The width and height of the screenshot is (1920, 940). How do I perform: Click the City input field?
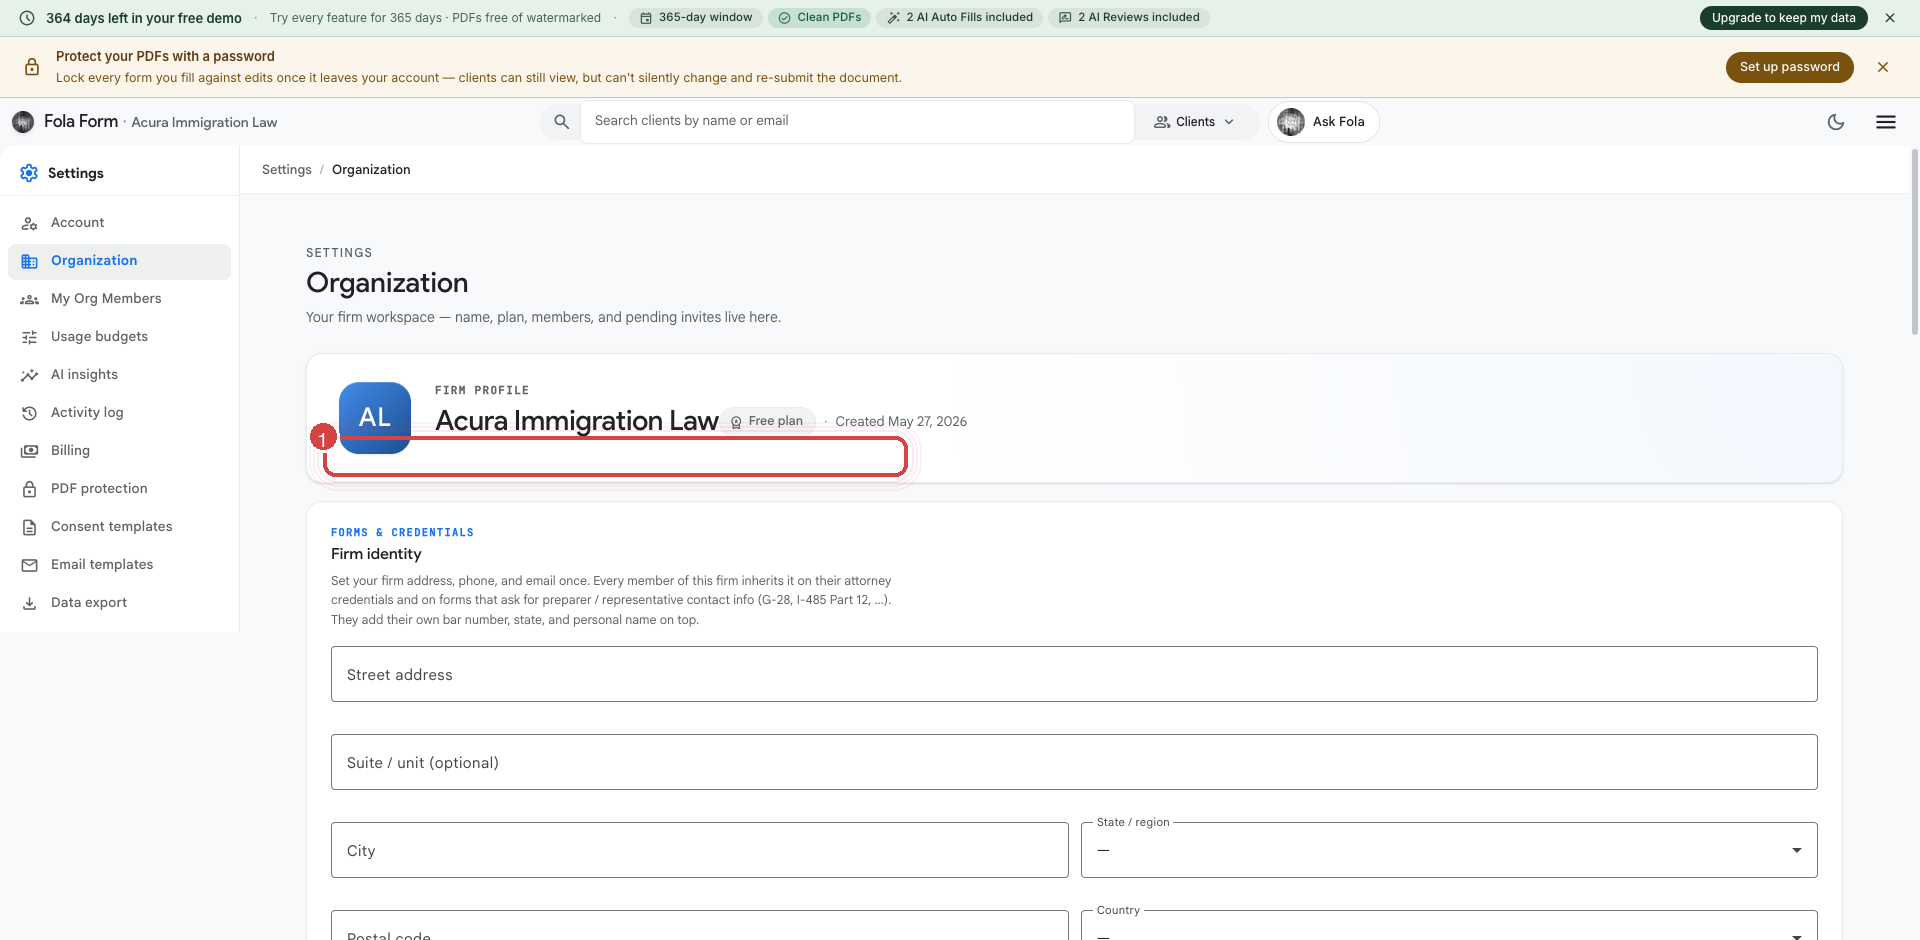click(x=700, y=850)
